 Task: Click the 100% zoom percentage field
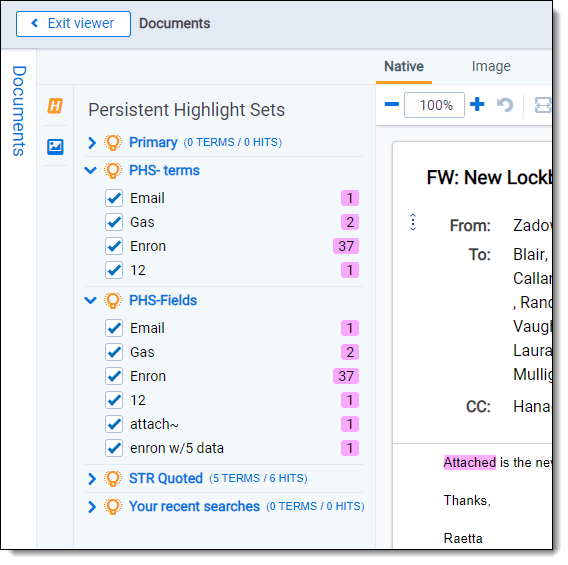tap(434, 105)
